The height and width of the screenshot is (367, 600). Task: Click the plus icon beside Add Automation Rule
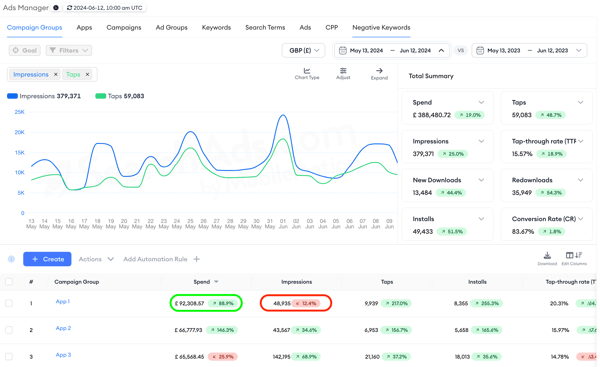197,259
